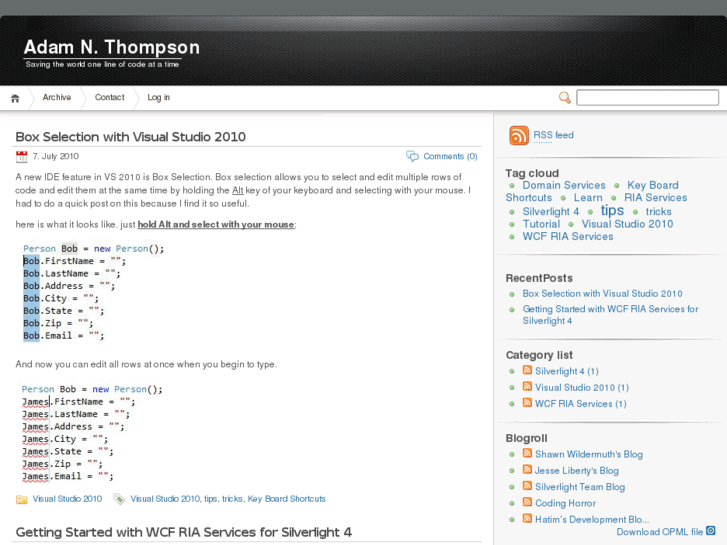Click RSS icon next to Silverlight Team Blog
This screenshot has height=545, width=727.
click(x=527, y=486)
